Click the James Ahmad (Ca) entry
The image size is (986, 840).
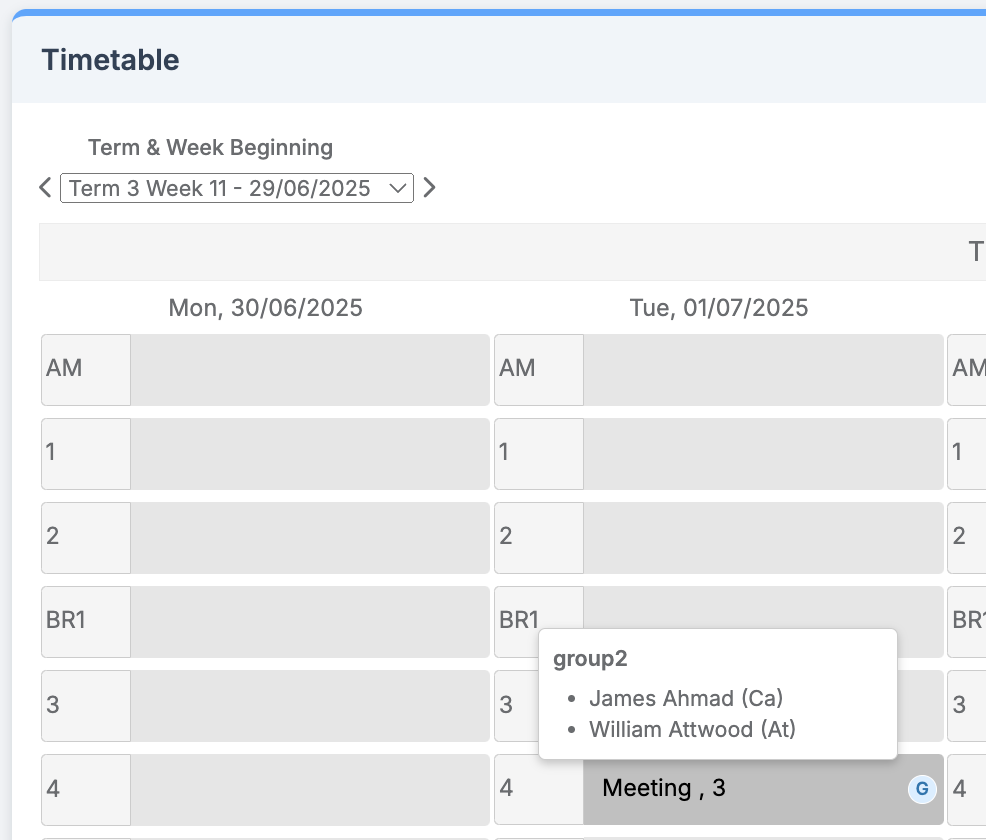pos(685,698)
